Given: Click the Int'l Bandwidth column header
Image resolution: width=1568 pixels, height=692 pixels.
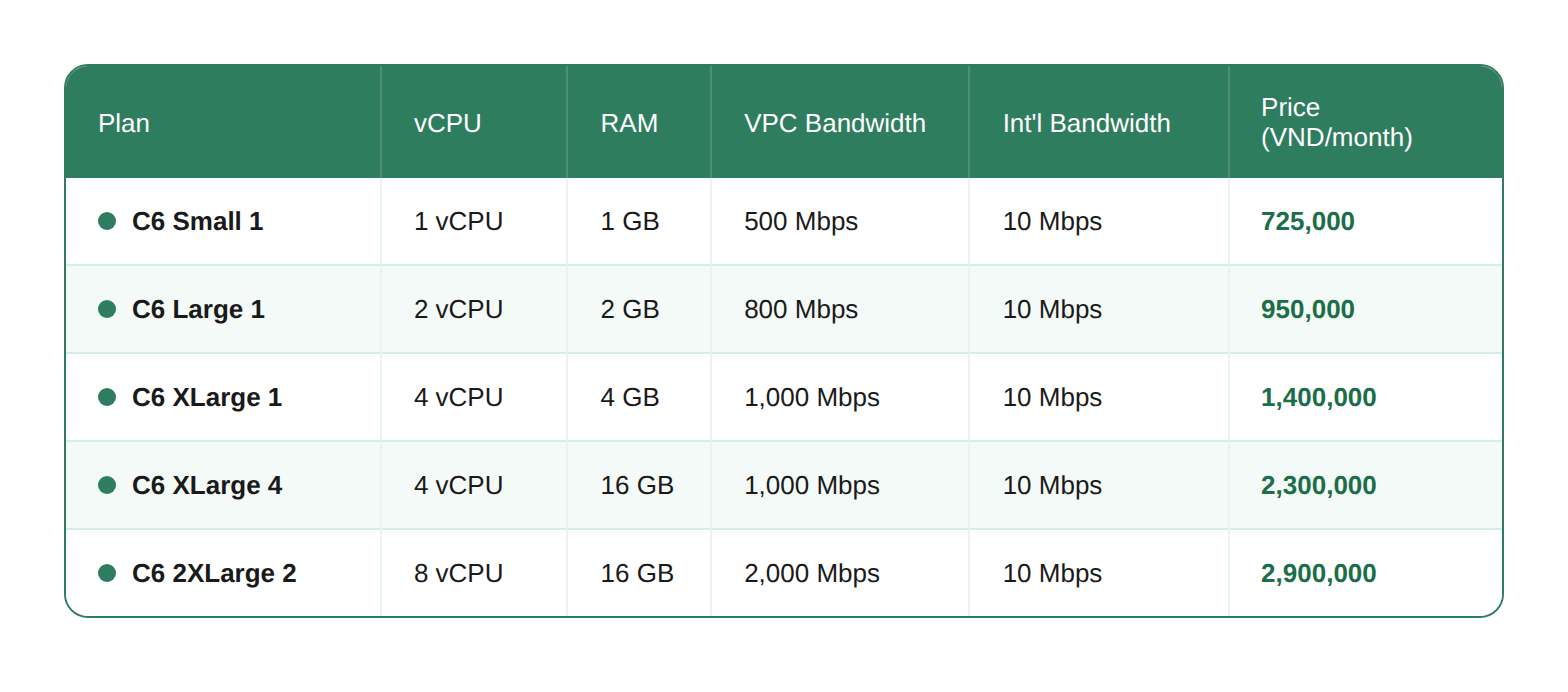Looking at the screenshot, I should [1087, 123].
